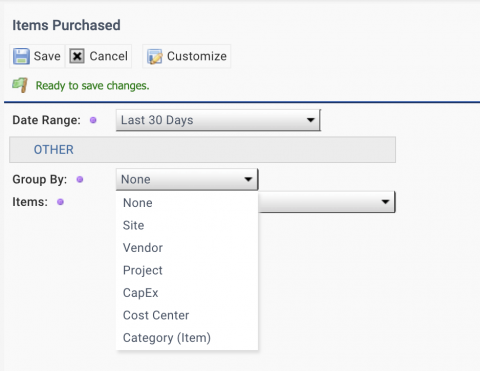The width and height of the screenshot is (480, 371).
Task: Click the Customize button label
Action: [197, 56]
